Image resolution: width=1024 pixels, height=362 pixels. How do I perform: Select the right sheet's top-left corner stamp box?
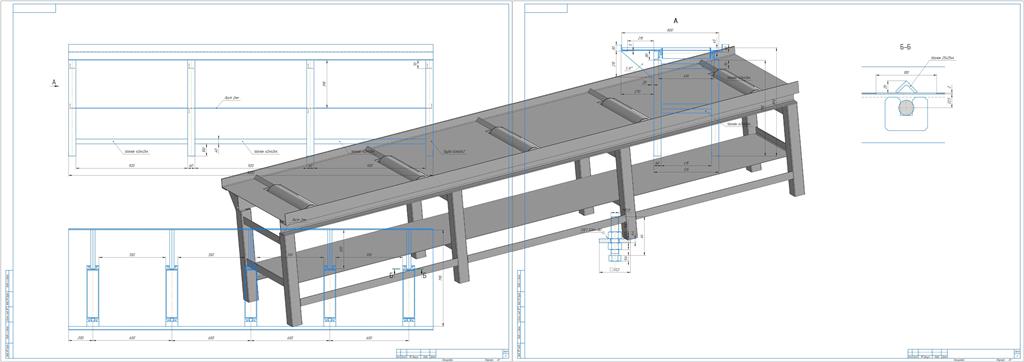click(546, 8)
